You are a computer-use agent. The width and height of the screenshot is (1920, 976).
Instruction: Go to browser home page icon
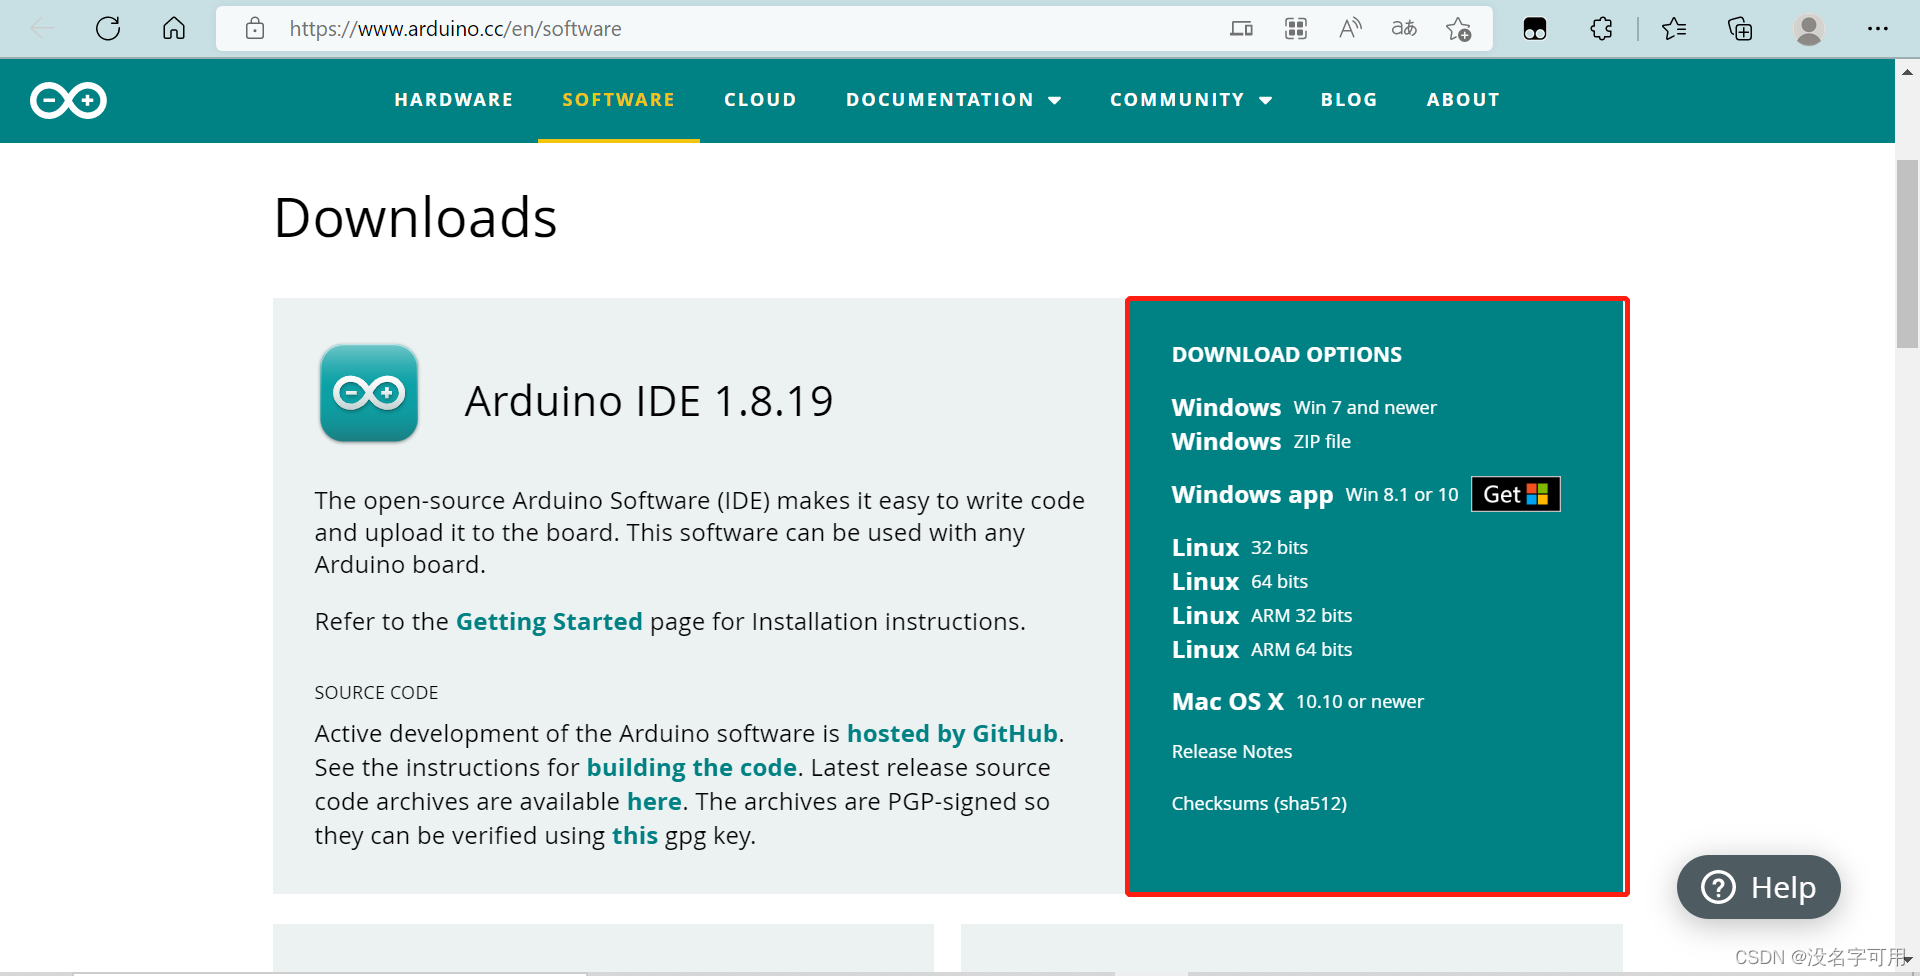pyautogui.click(x=174, y=29)
